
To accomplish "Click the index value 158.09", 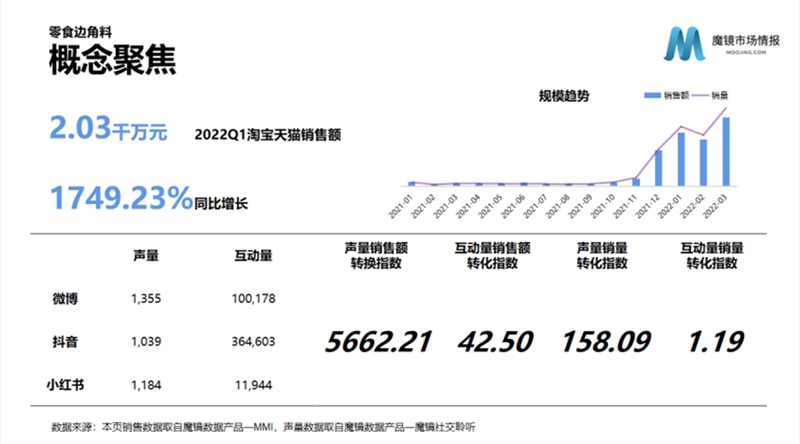I will (606, 341).
